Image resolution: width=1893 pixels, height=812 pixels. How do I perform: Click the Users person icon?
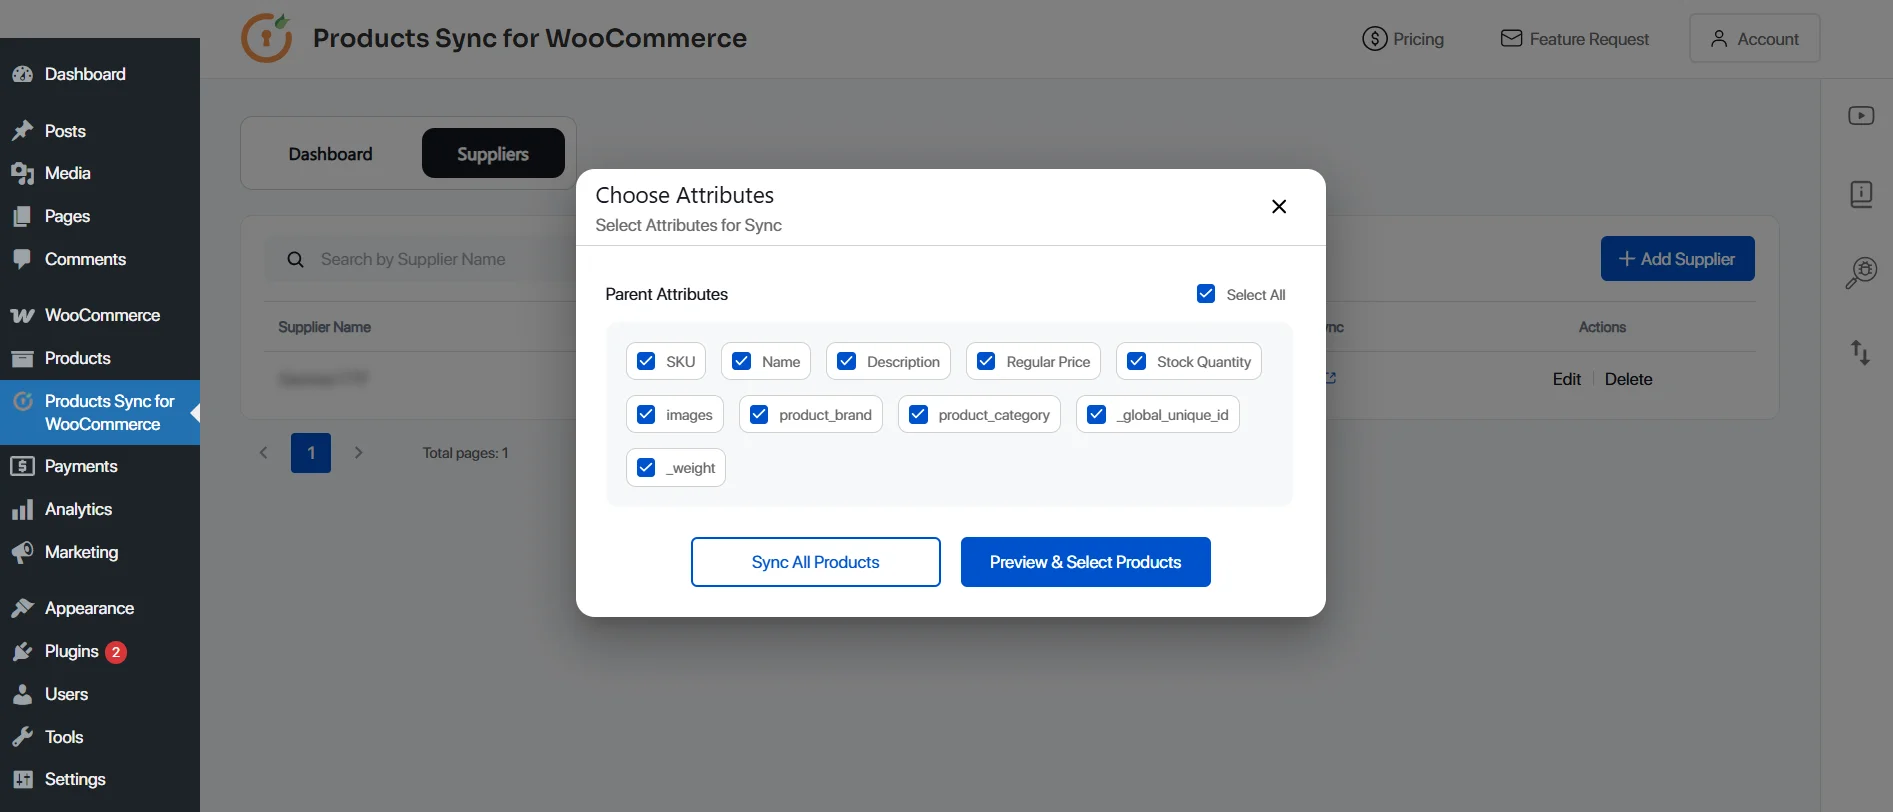coord(22,694)
